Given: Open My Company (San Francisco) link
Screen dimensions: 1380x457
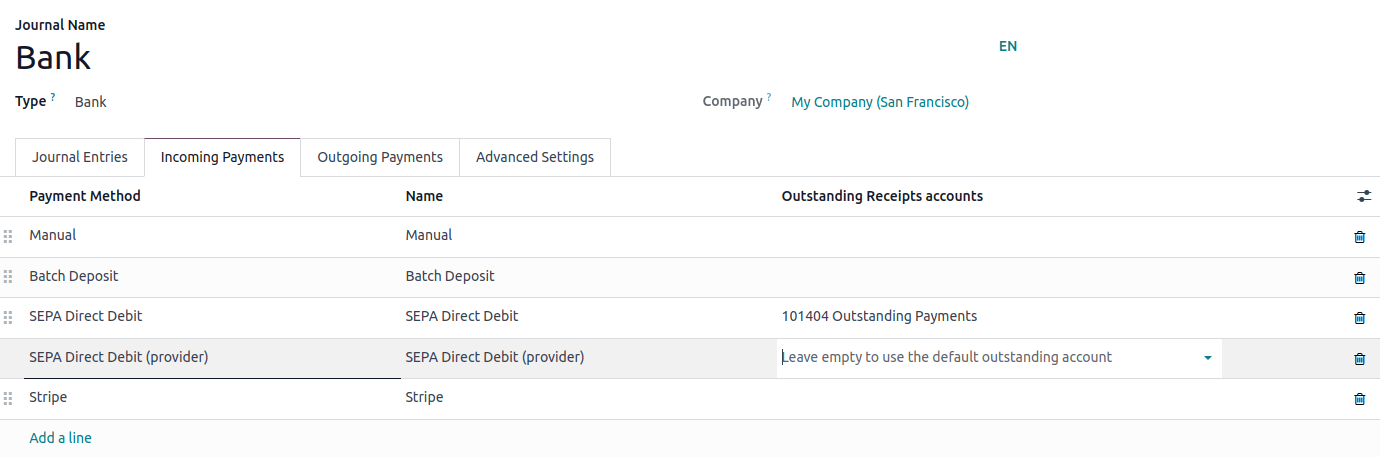Looking at the screenshot, I should click(880, 102).
